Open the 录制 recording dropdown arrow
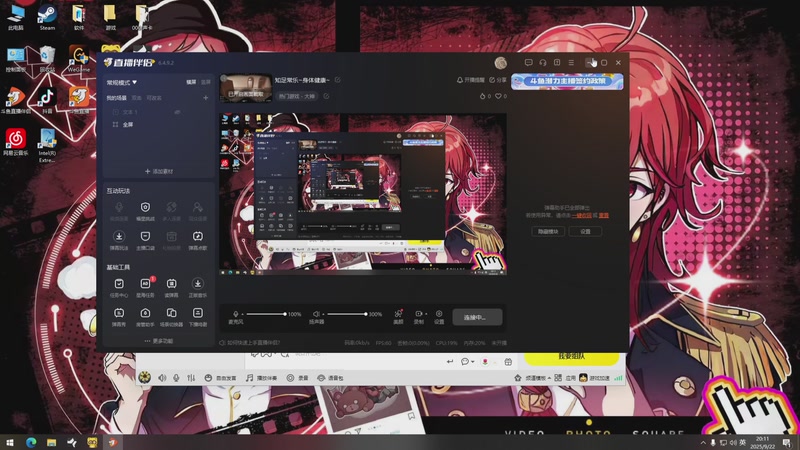This screenshot has height=450, width=800. click(426, 314)
